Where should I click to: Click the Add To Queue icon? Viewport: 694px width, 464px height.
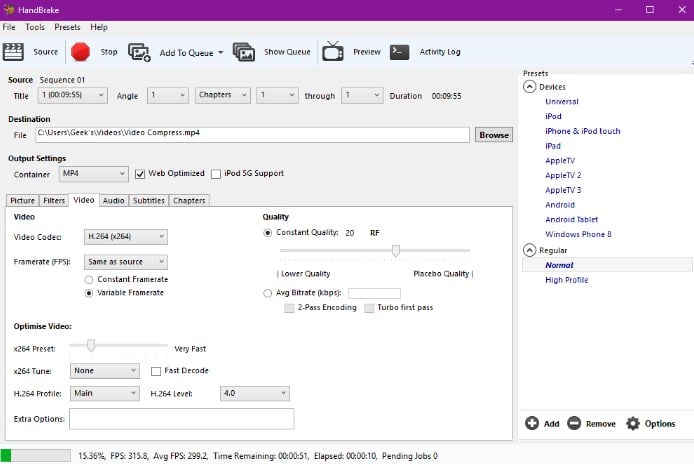139,52
